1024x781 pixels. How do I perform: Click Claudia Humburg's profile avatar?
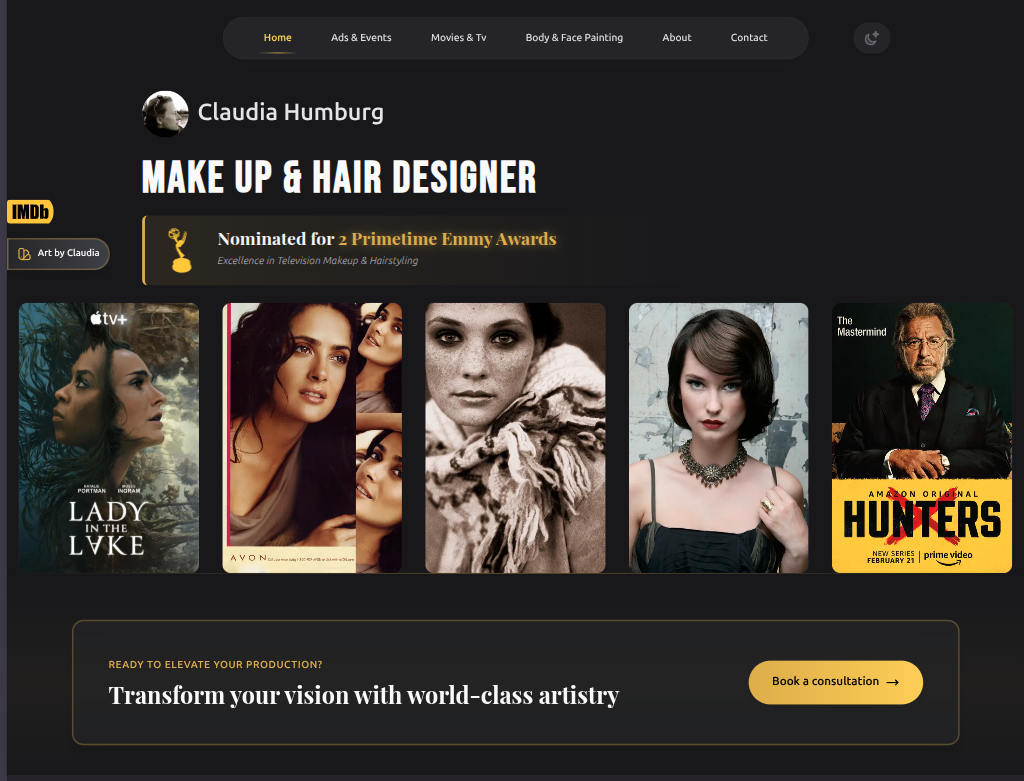point(165,113)
